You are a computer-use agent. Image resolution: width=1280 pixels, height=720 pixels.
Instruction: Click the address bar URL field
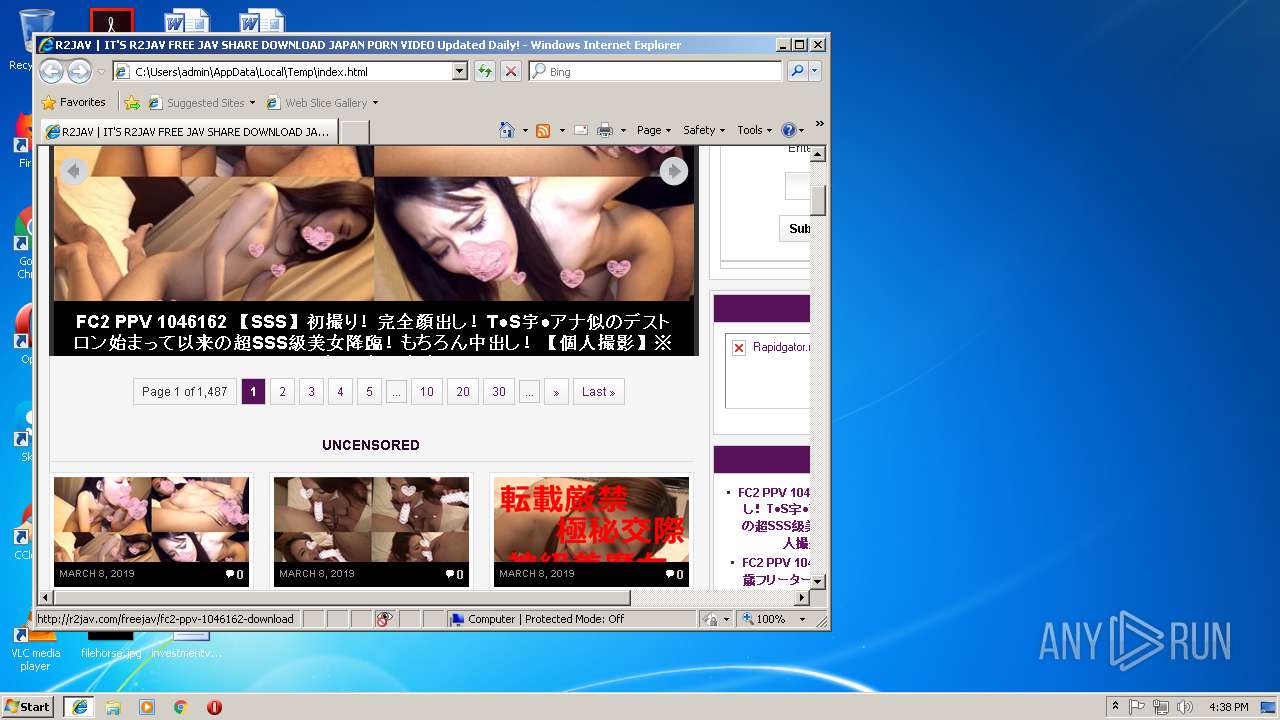pyautogui.click(x=292, y=71)
